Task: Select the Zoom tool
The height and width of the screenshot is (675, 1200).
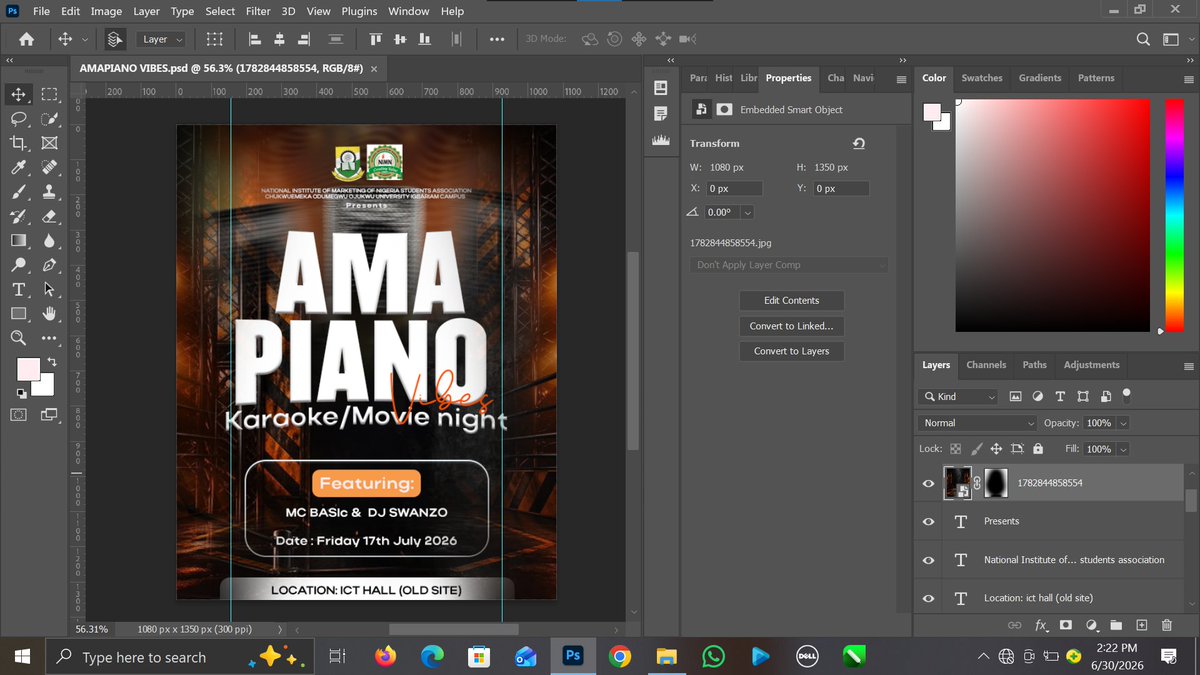Action: (x=18, y=338)
